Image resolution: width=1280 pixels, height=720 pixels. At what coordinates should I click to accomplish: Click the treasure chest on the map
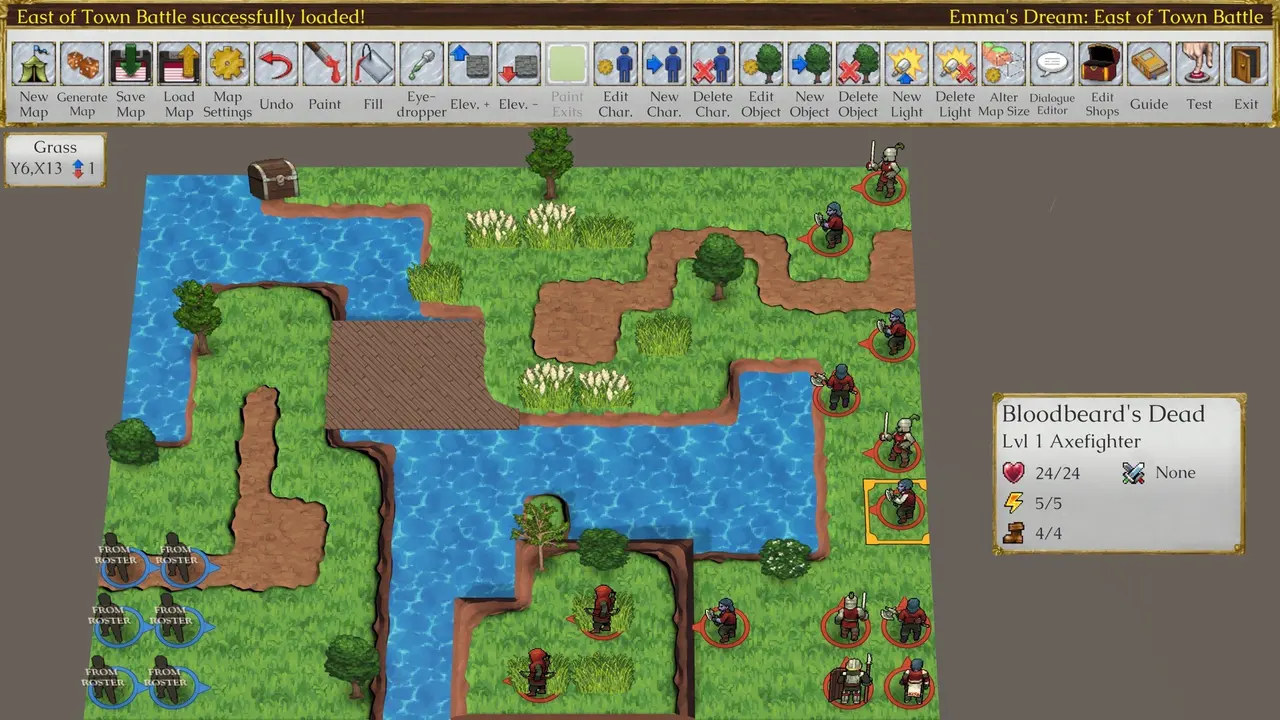[x=273, y=178]
